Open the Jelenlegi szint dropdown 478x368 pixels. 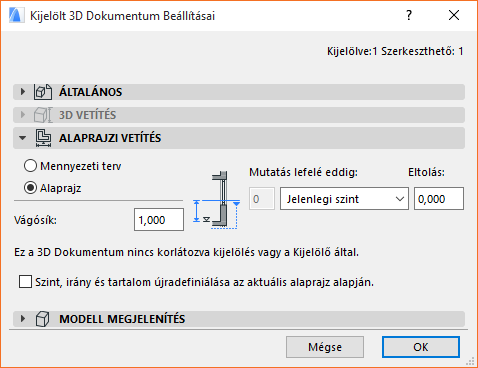tap(344, 199)
